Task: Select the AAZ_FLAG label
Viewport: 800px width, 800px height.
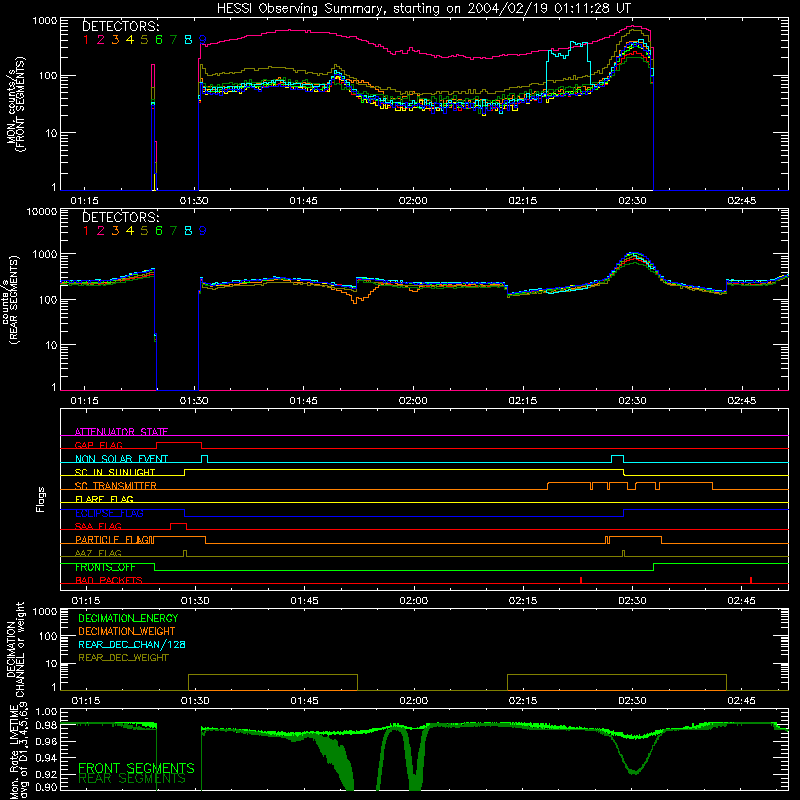Action: tap(98, 553)
